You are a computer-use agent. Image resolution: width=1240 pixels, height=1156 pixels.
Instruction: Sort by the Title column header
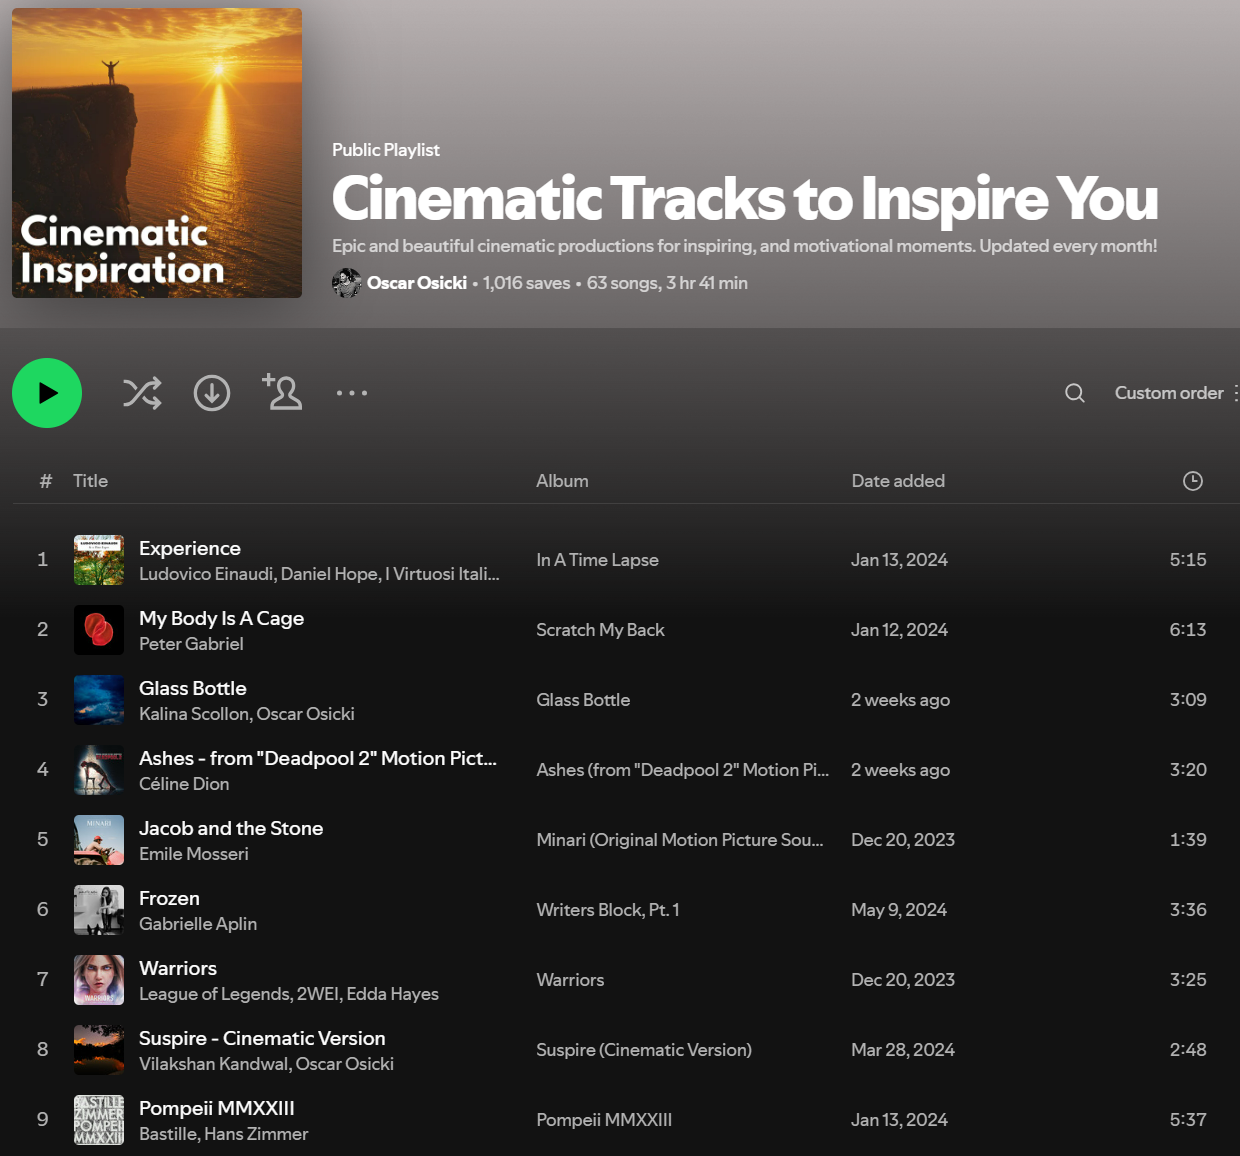click(x=90, y=481)
